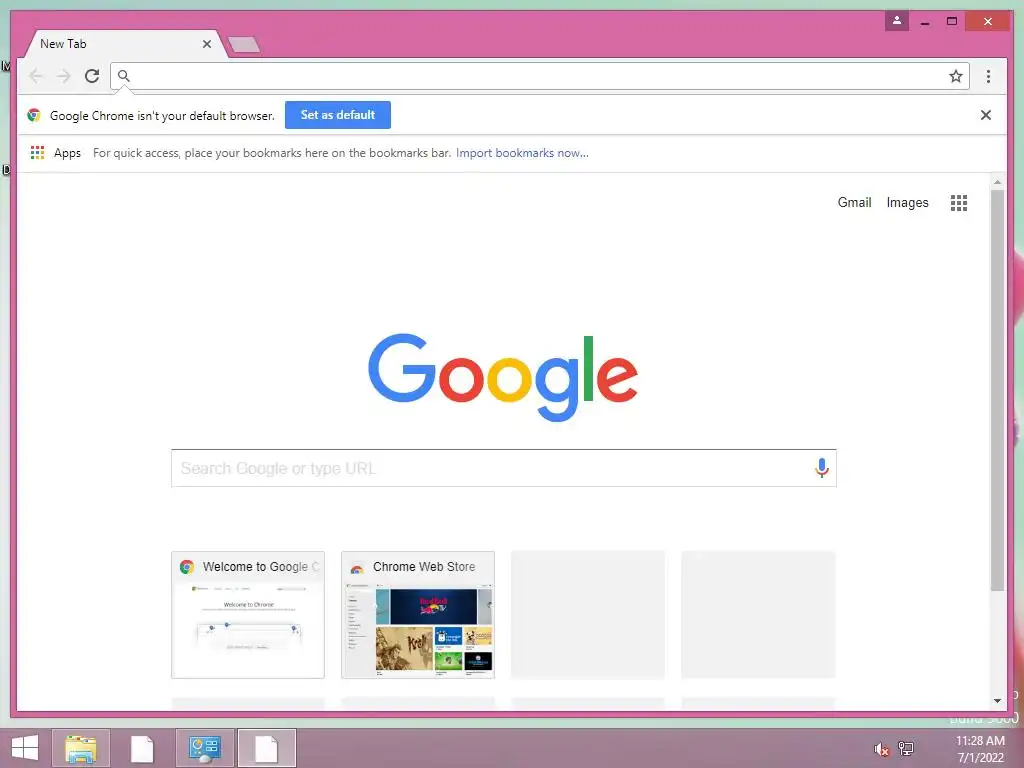Click the forward navigation arrow
The width and height of the screenshot is (1024, 768).
63,76
